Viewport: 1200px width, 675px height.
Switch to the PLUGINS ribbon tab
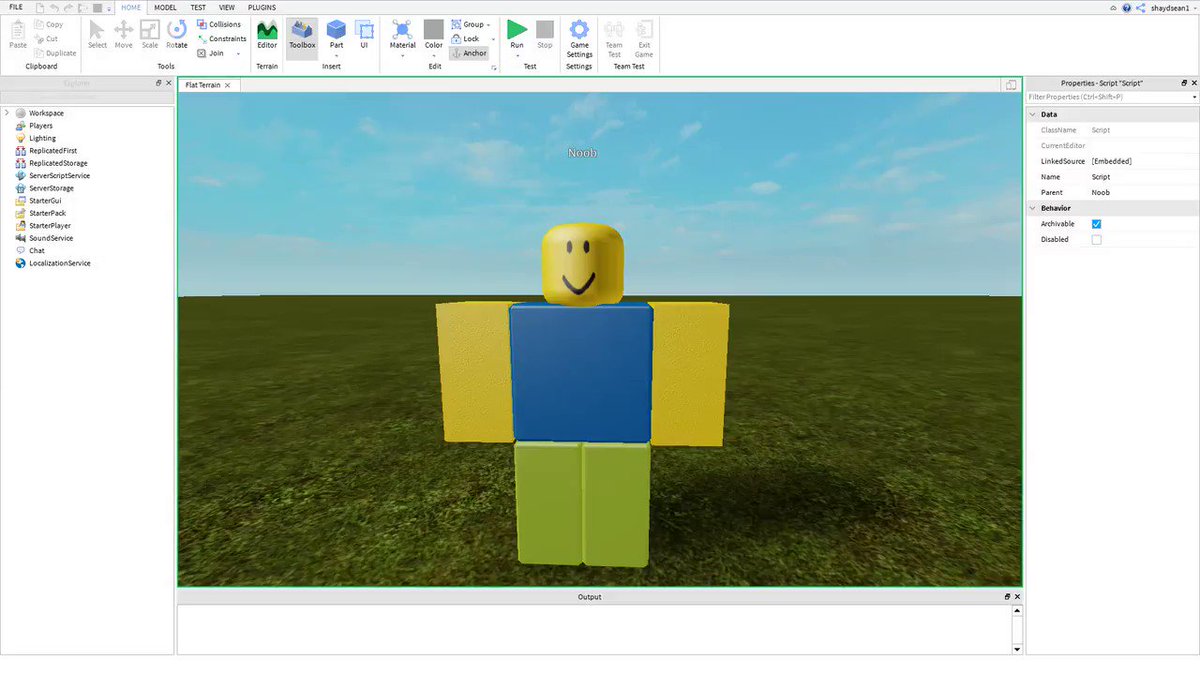[x=262, y=7]
